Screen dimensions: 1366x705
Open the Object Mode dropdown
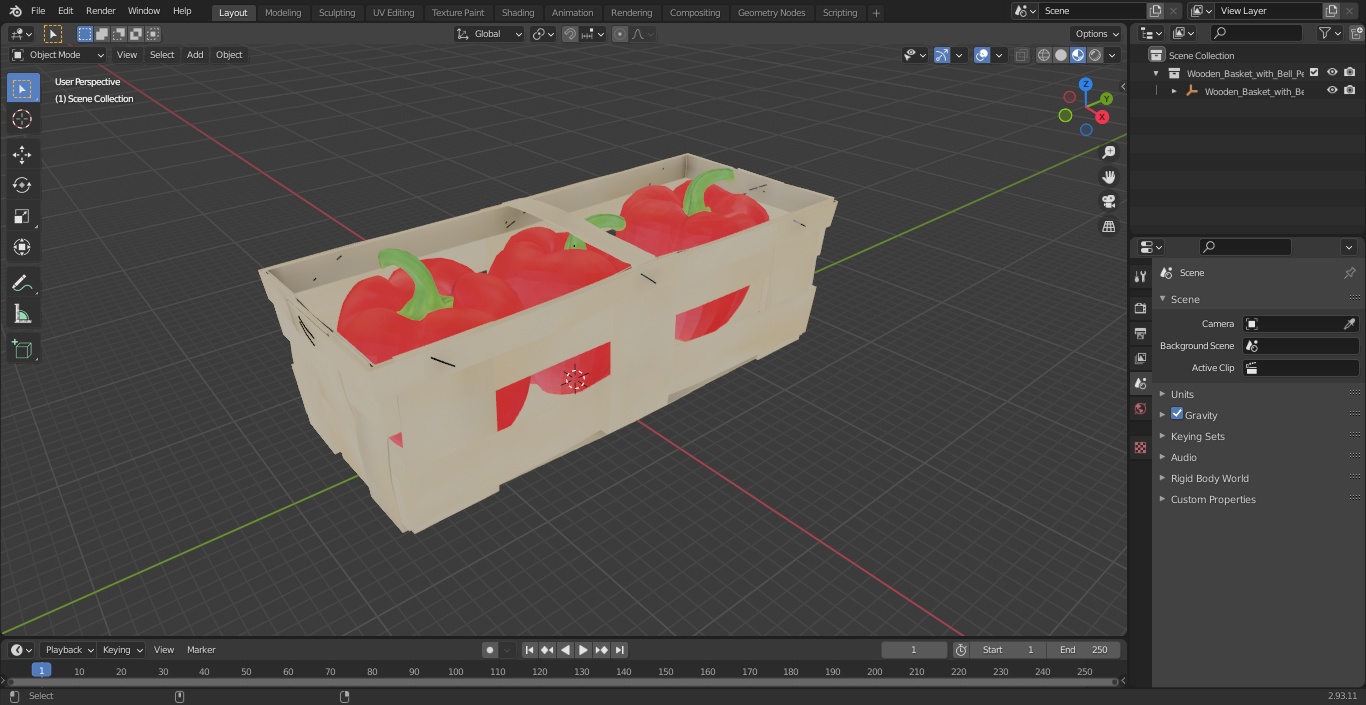(x=58, y=55)
